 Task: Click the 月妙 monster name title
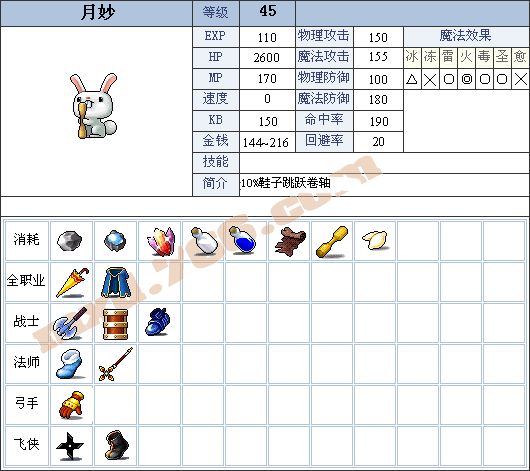98,13
